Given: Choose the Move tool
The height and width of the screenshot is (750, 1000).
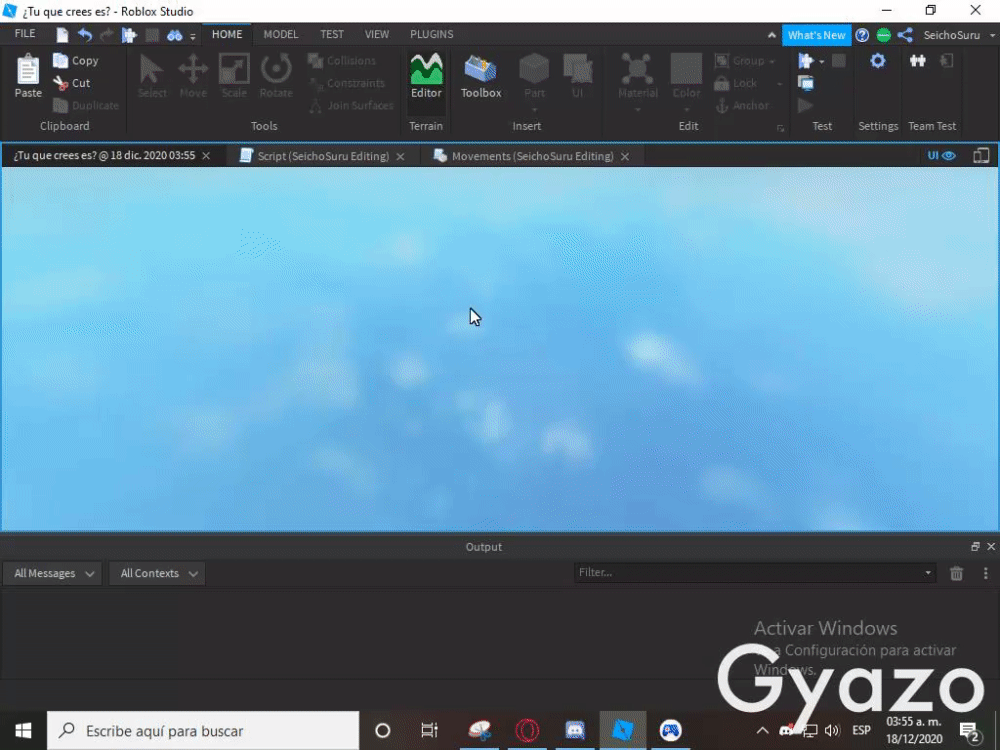Looking at the screenshot, I should coord(193,76).
